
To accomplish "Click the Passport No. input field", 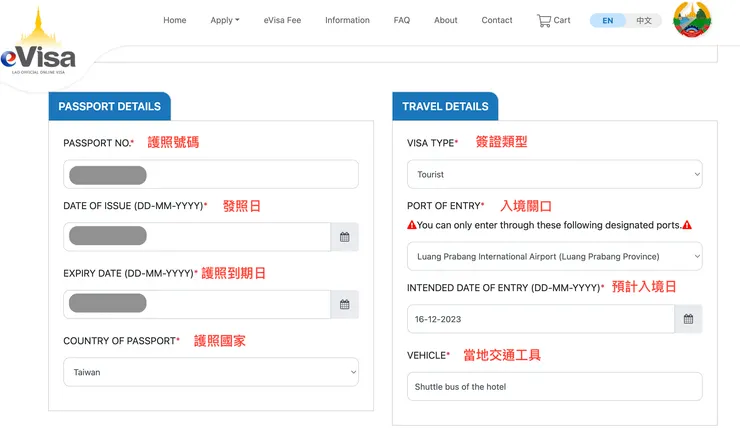I will pyautogui.click(x=211, y=174).
